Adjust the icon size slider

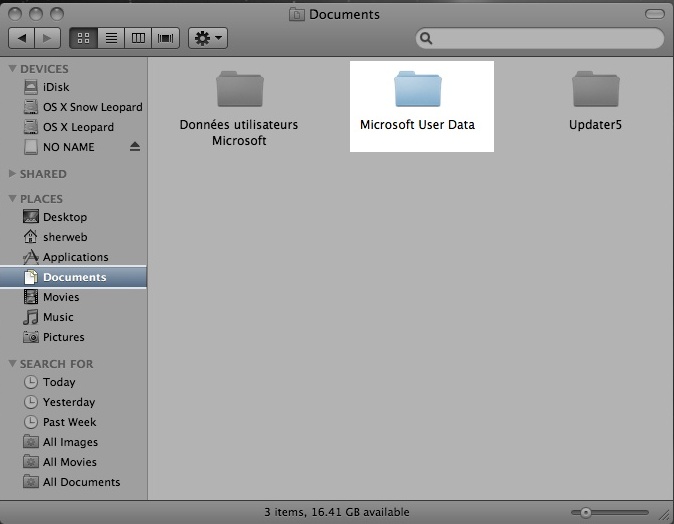pos(587,512)
